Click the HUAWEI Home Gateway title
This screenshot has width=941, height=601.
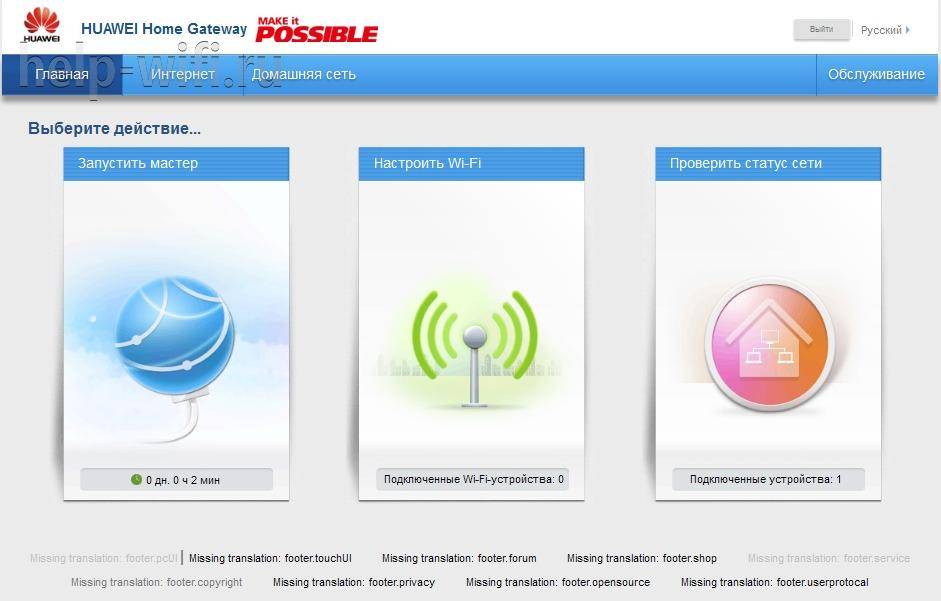(164, 29)
